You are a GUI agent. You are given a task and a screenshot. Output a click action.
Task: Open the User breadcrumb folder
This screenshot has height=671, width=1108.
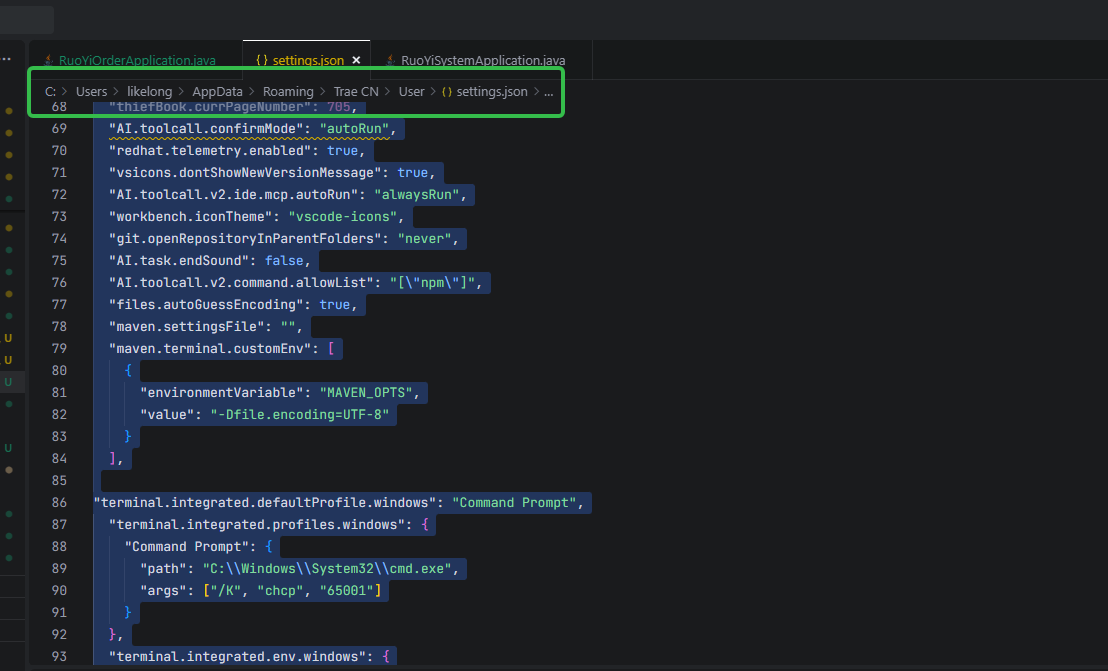pyautogui.click(x=411, y=92)
